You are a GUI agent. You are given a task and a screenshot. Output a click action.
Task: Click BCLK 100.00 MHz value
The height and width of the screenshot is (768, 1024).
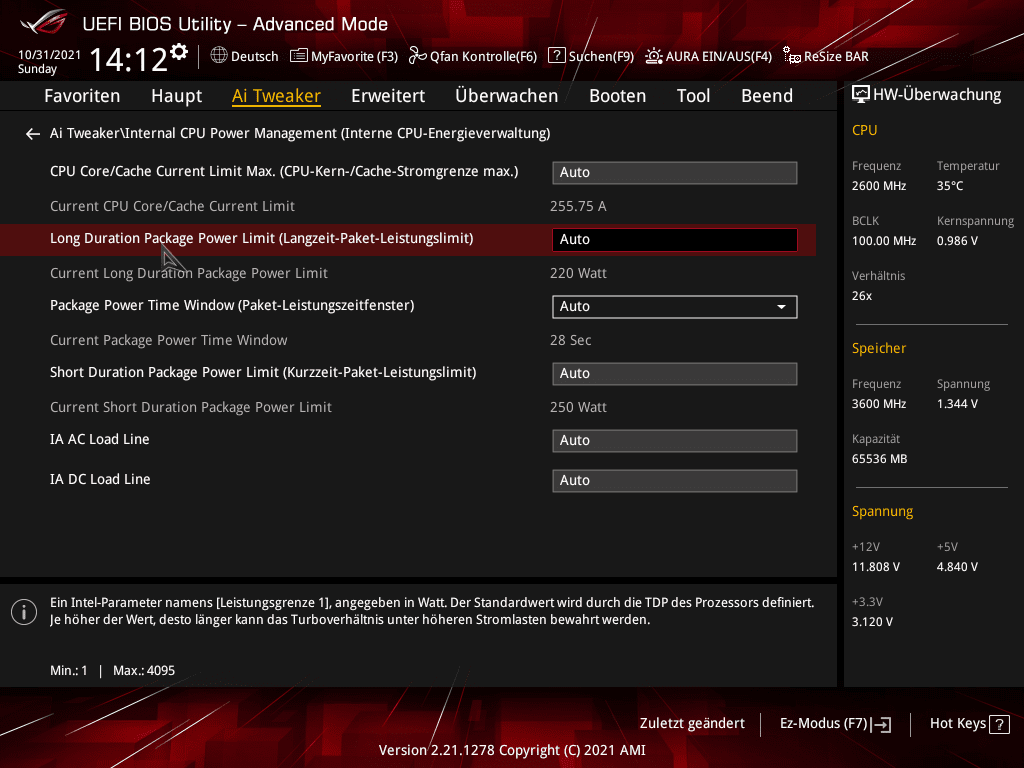[x=884, y=241]
